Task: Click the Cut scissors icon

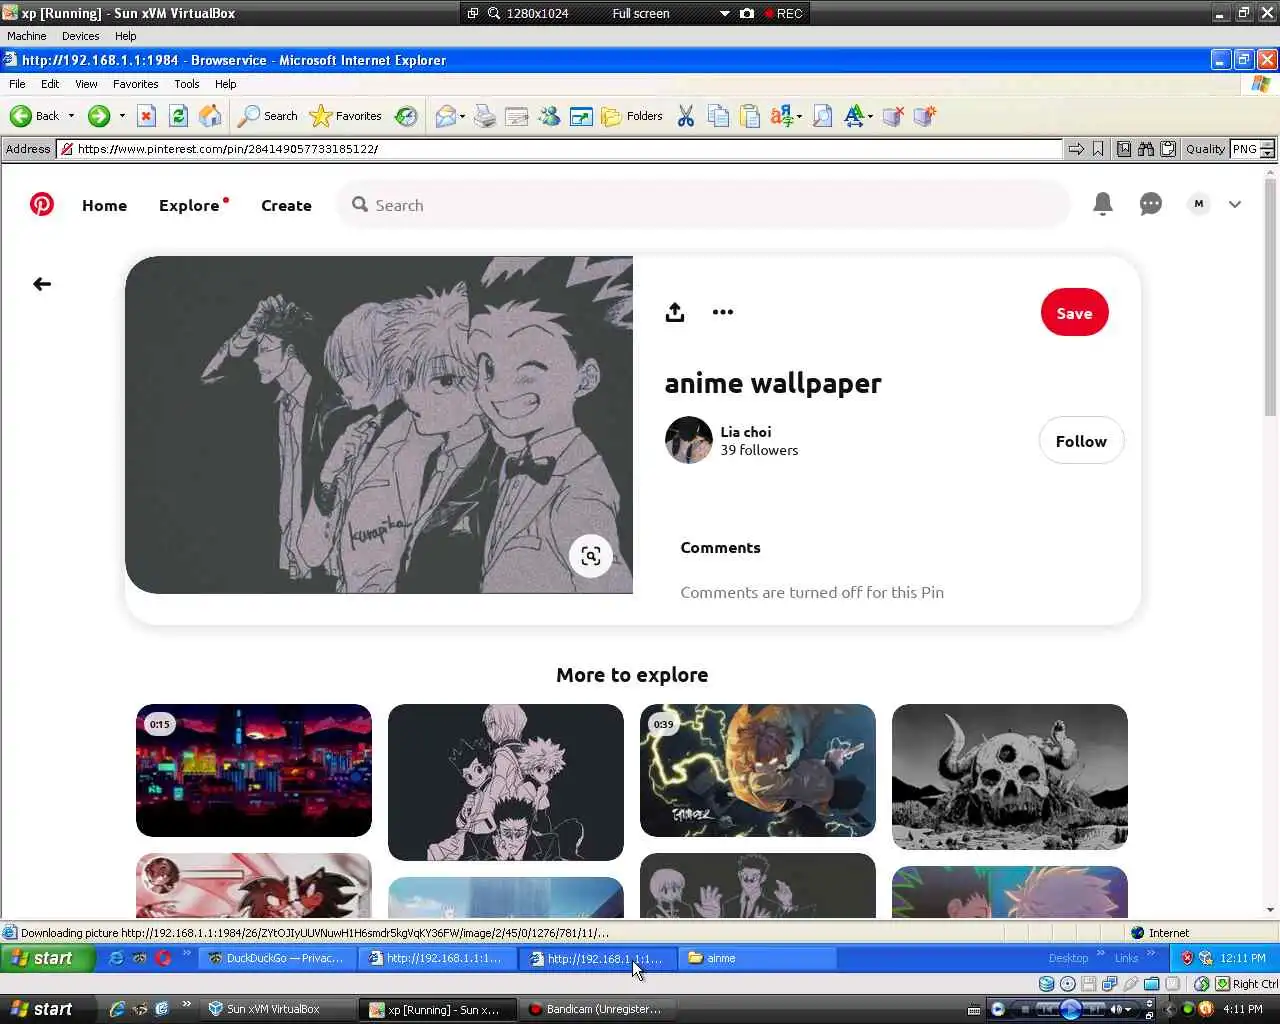Action: [x=686, y=116]
